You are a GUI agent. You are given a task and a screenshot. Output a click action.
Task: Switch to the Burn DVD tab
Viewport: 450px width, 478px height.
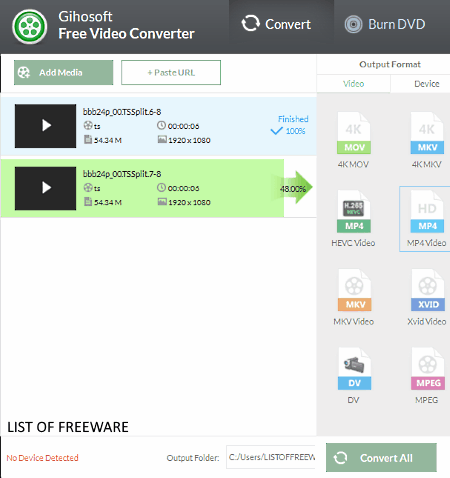(x=385, y=24)
